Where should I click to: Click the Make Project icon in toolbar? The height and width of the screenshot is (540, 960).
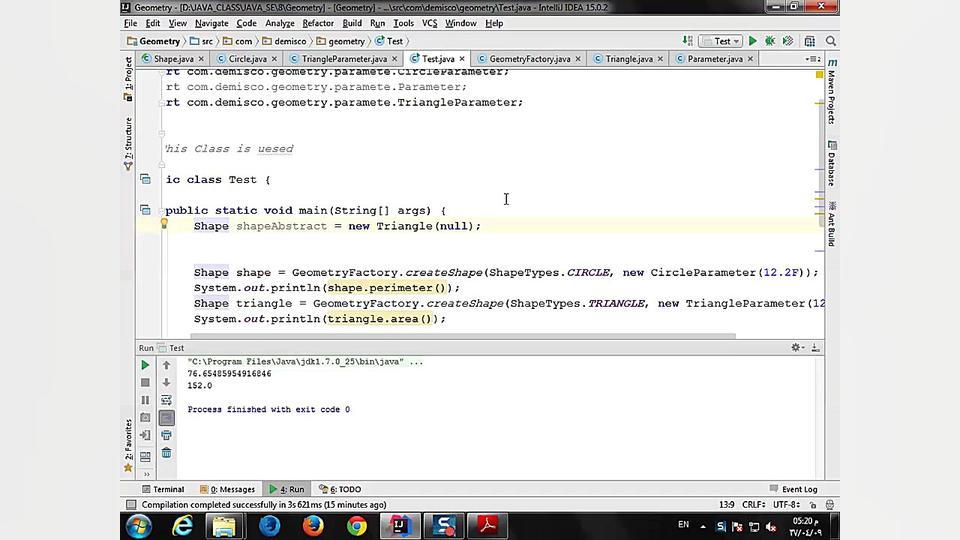pos(688,41)
